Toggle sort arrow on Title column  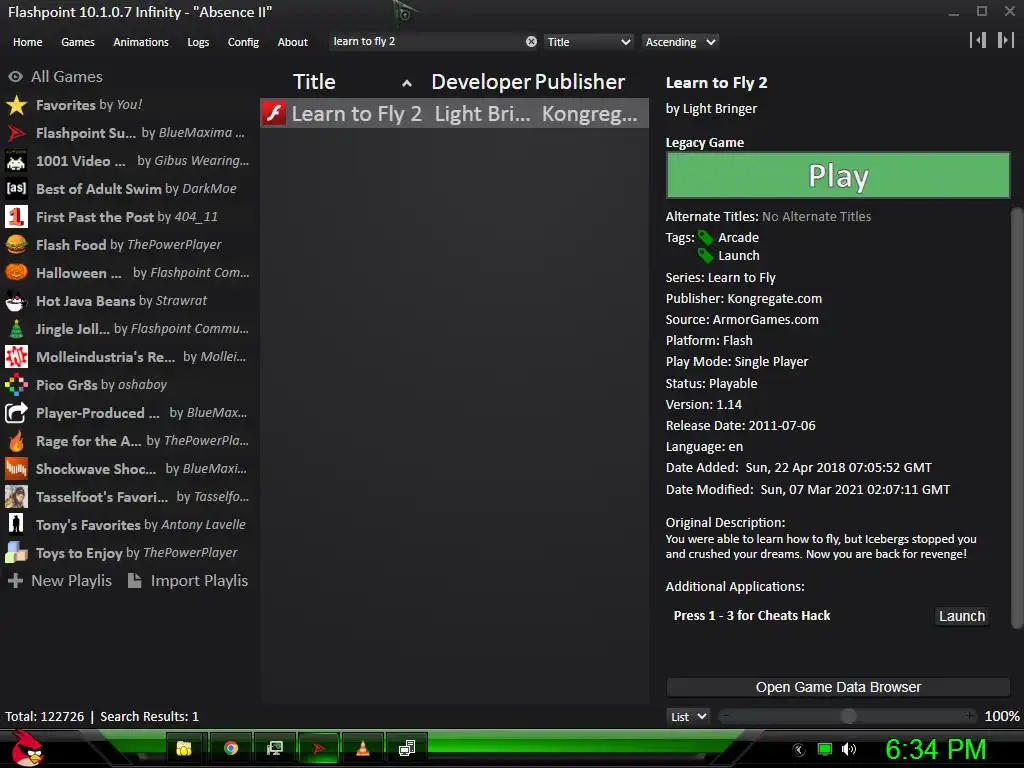[407, 83]
